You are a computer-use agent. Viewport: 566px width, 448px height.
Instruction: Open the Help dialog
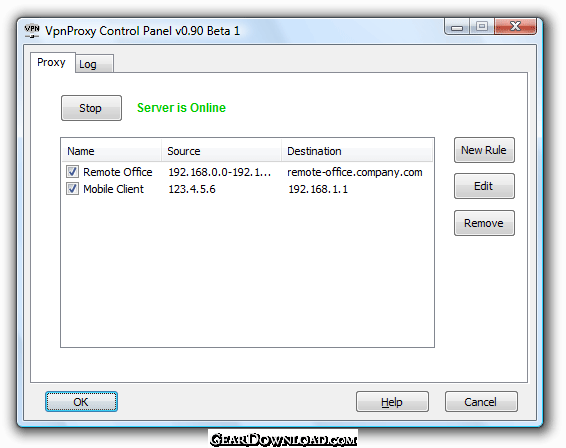pos(392,401)
